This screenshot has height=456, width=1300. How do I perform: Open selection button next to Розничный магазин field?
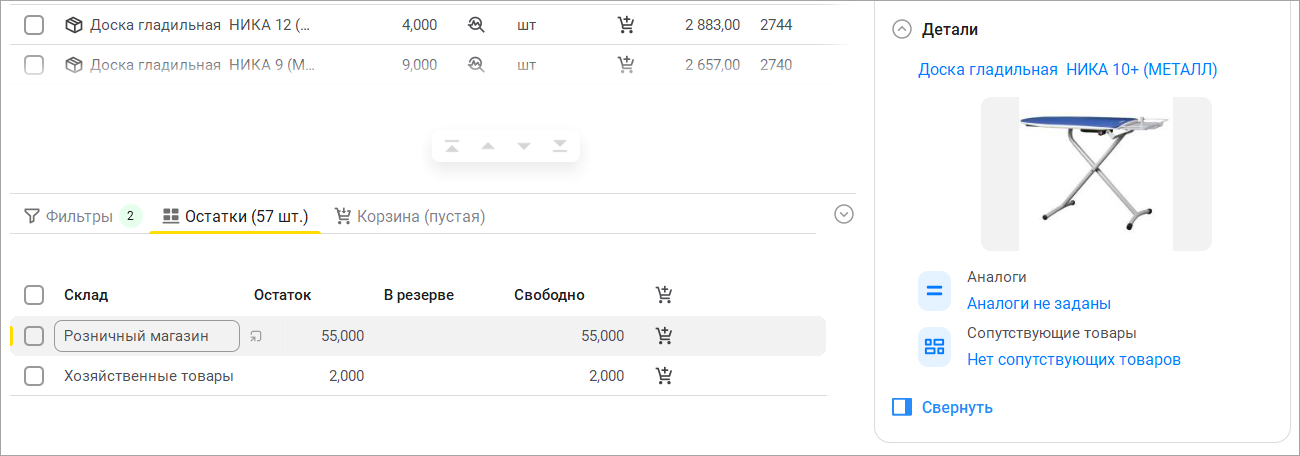[x=256, y=336]
